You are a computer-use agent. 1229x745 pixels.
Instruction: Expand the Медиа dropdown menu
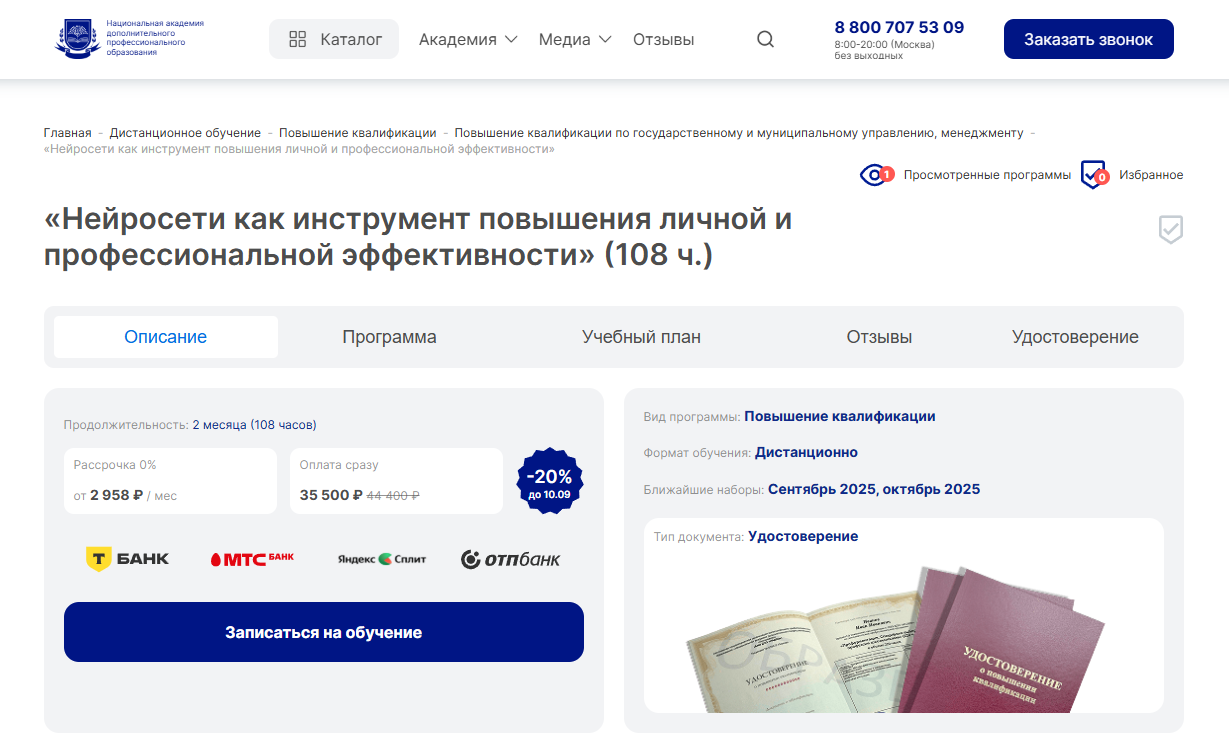[x=575, y=40]
